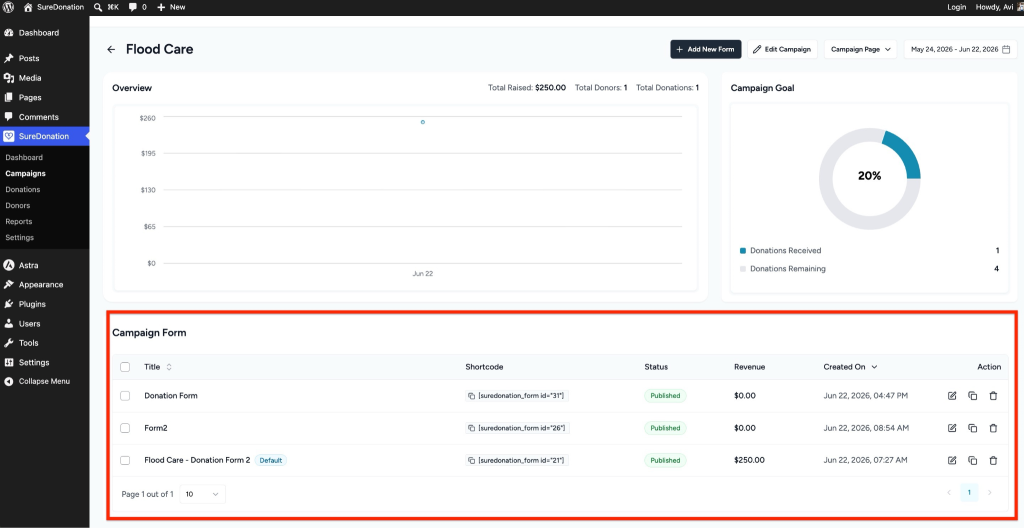
Task: Click the 20% donut chart
Action: click(x=869, y=178)
